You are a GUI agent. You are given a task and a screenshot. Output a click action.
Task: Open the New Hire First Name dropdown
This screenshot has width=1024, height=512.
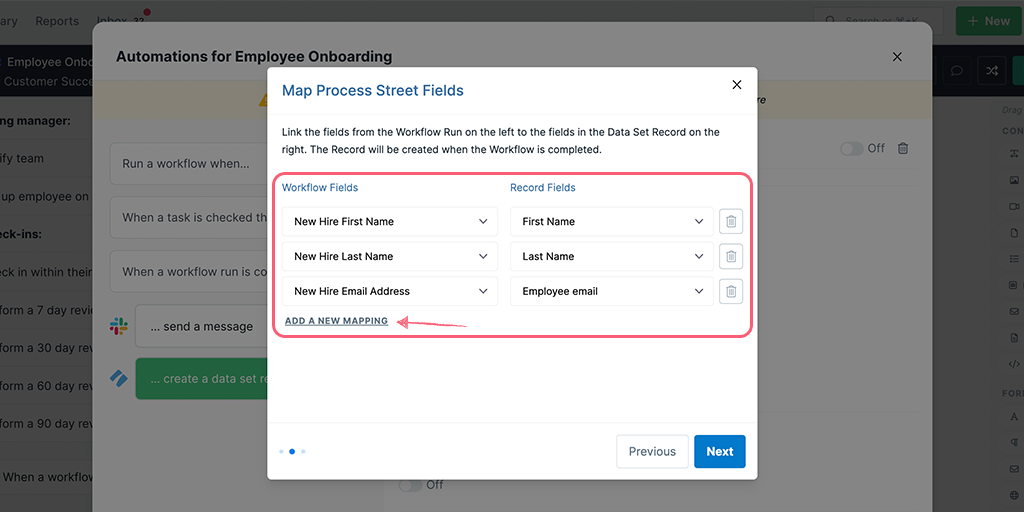390,221
